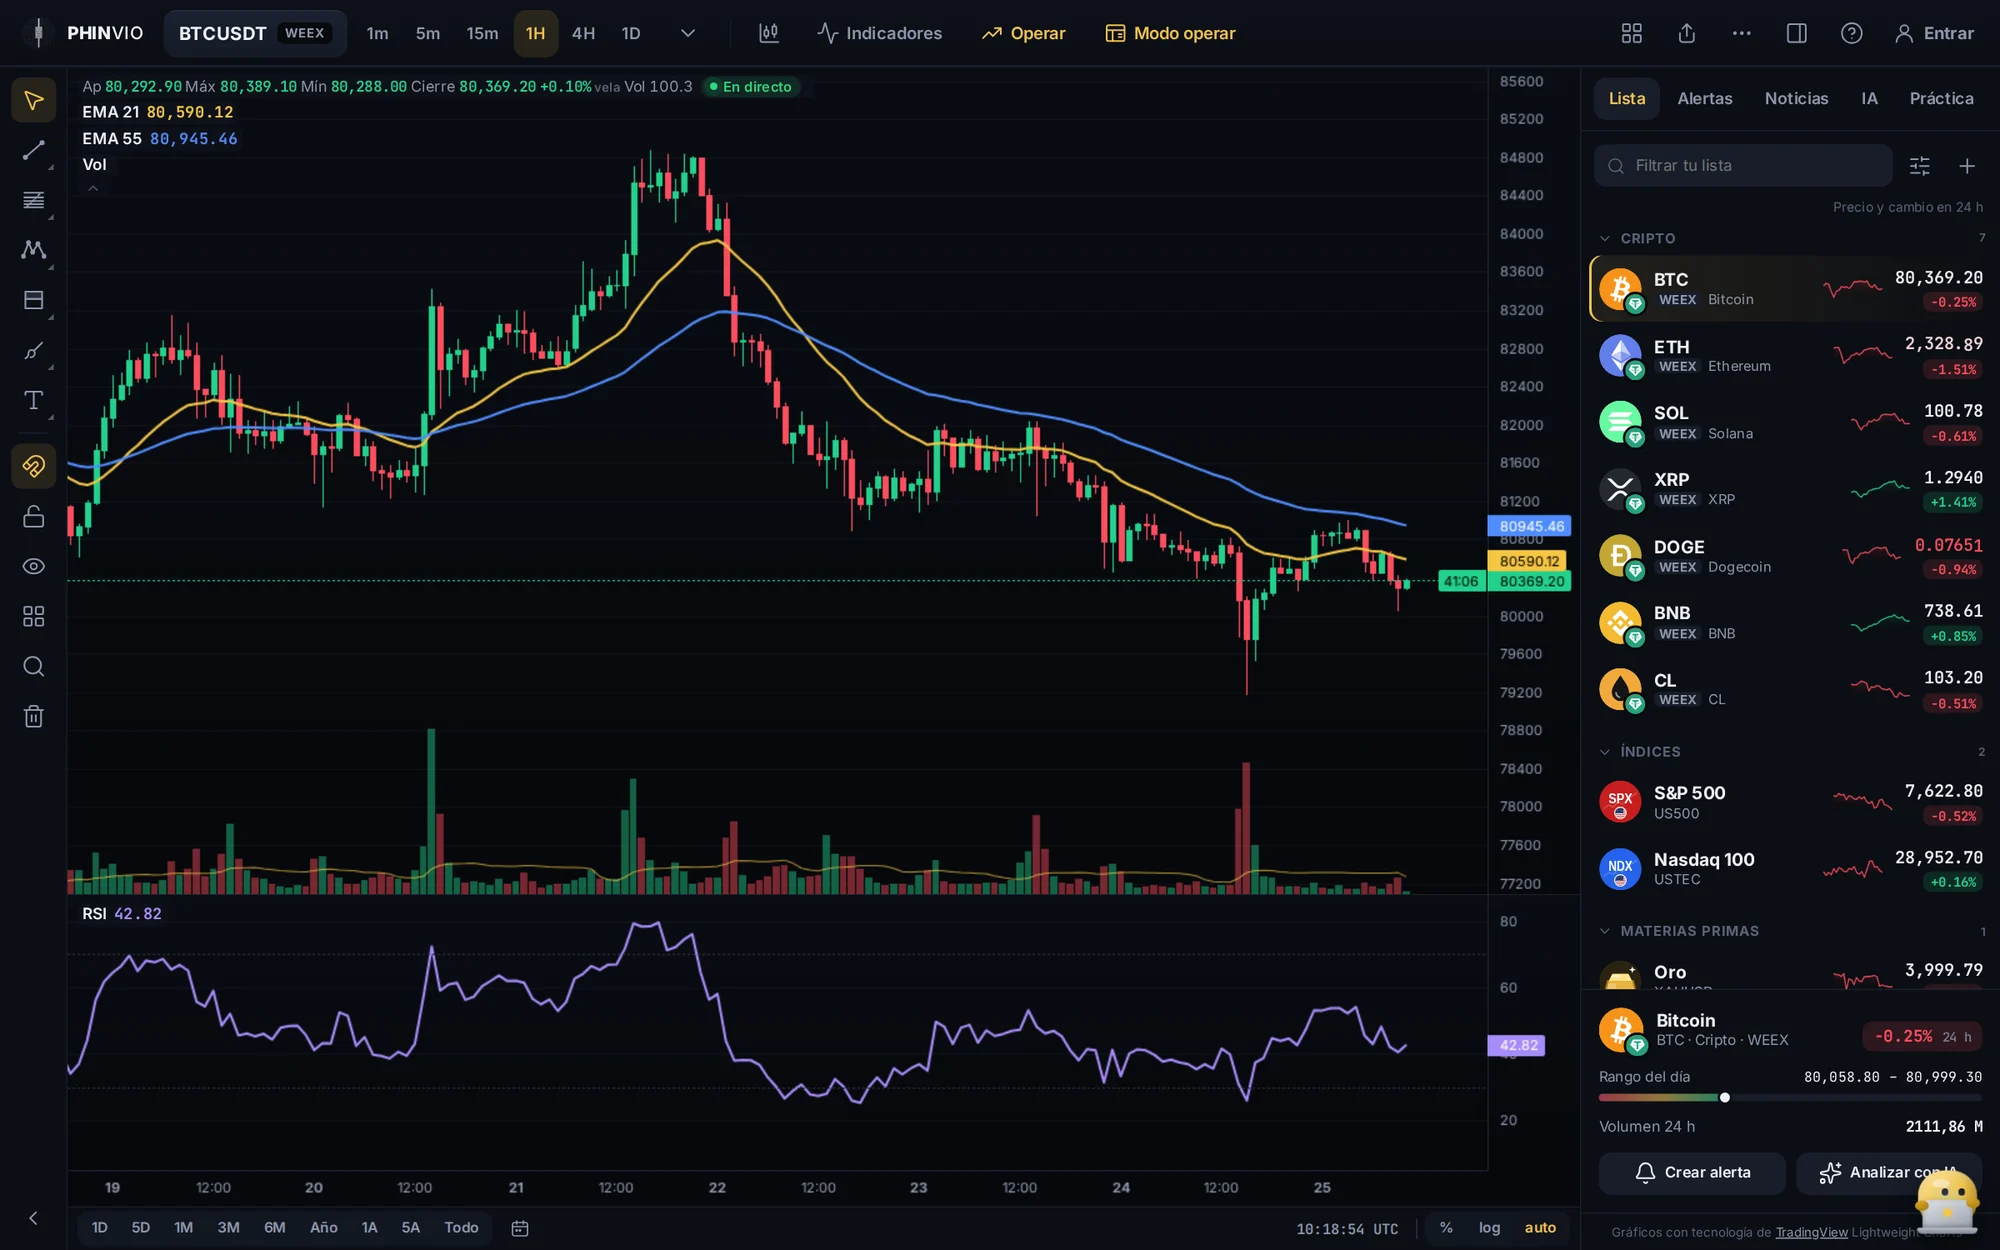Open the position measurement tool

[x=33, y=300]
